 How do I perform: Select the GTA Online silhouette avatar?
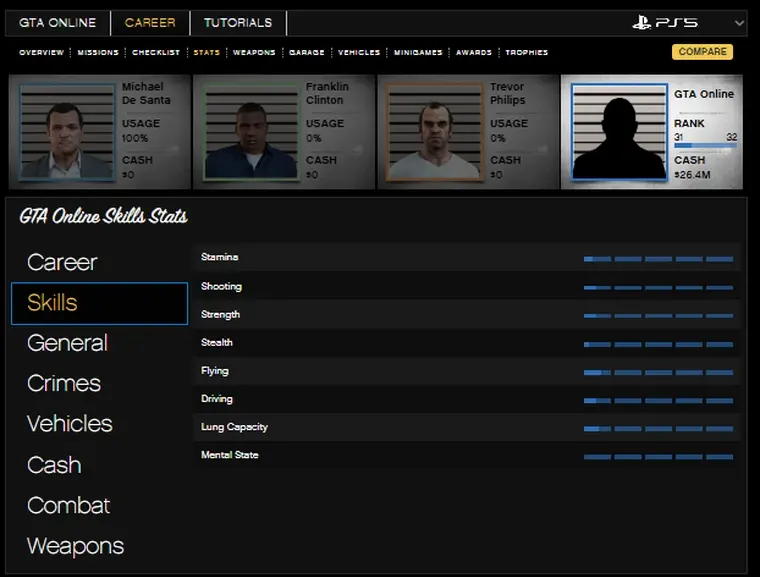(x=619, y=131)
